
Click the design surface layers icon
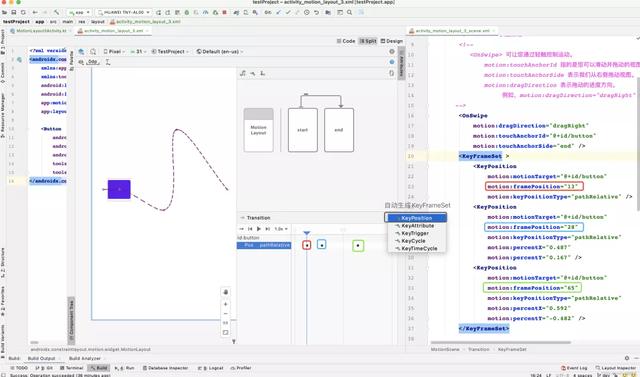coord(81,51)
